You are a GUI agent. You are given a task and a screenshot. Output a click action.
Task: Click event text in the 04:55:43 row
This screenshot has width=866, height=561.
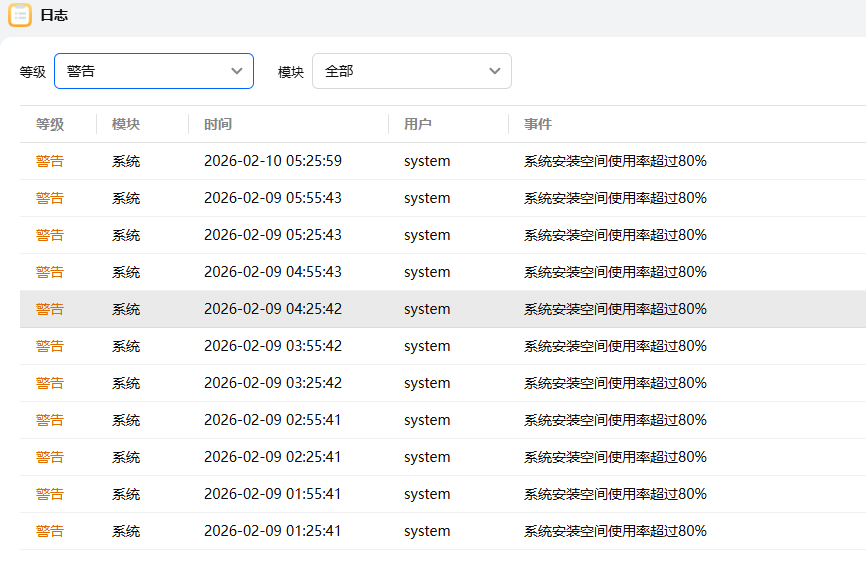pos(615,272)
